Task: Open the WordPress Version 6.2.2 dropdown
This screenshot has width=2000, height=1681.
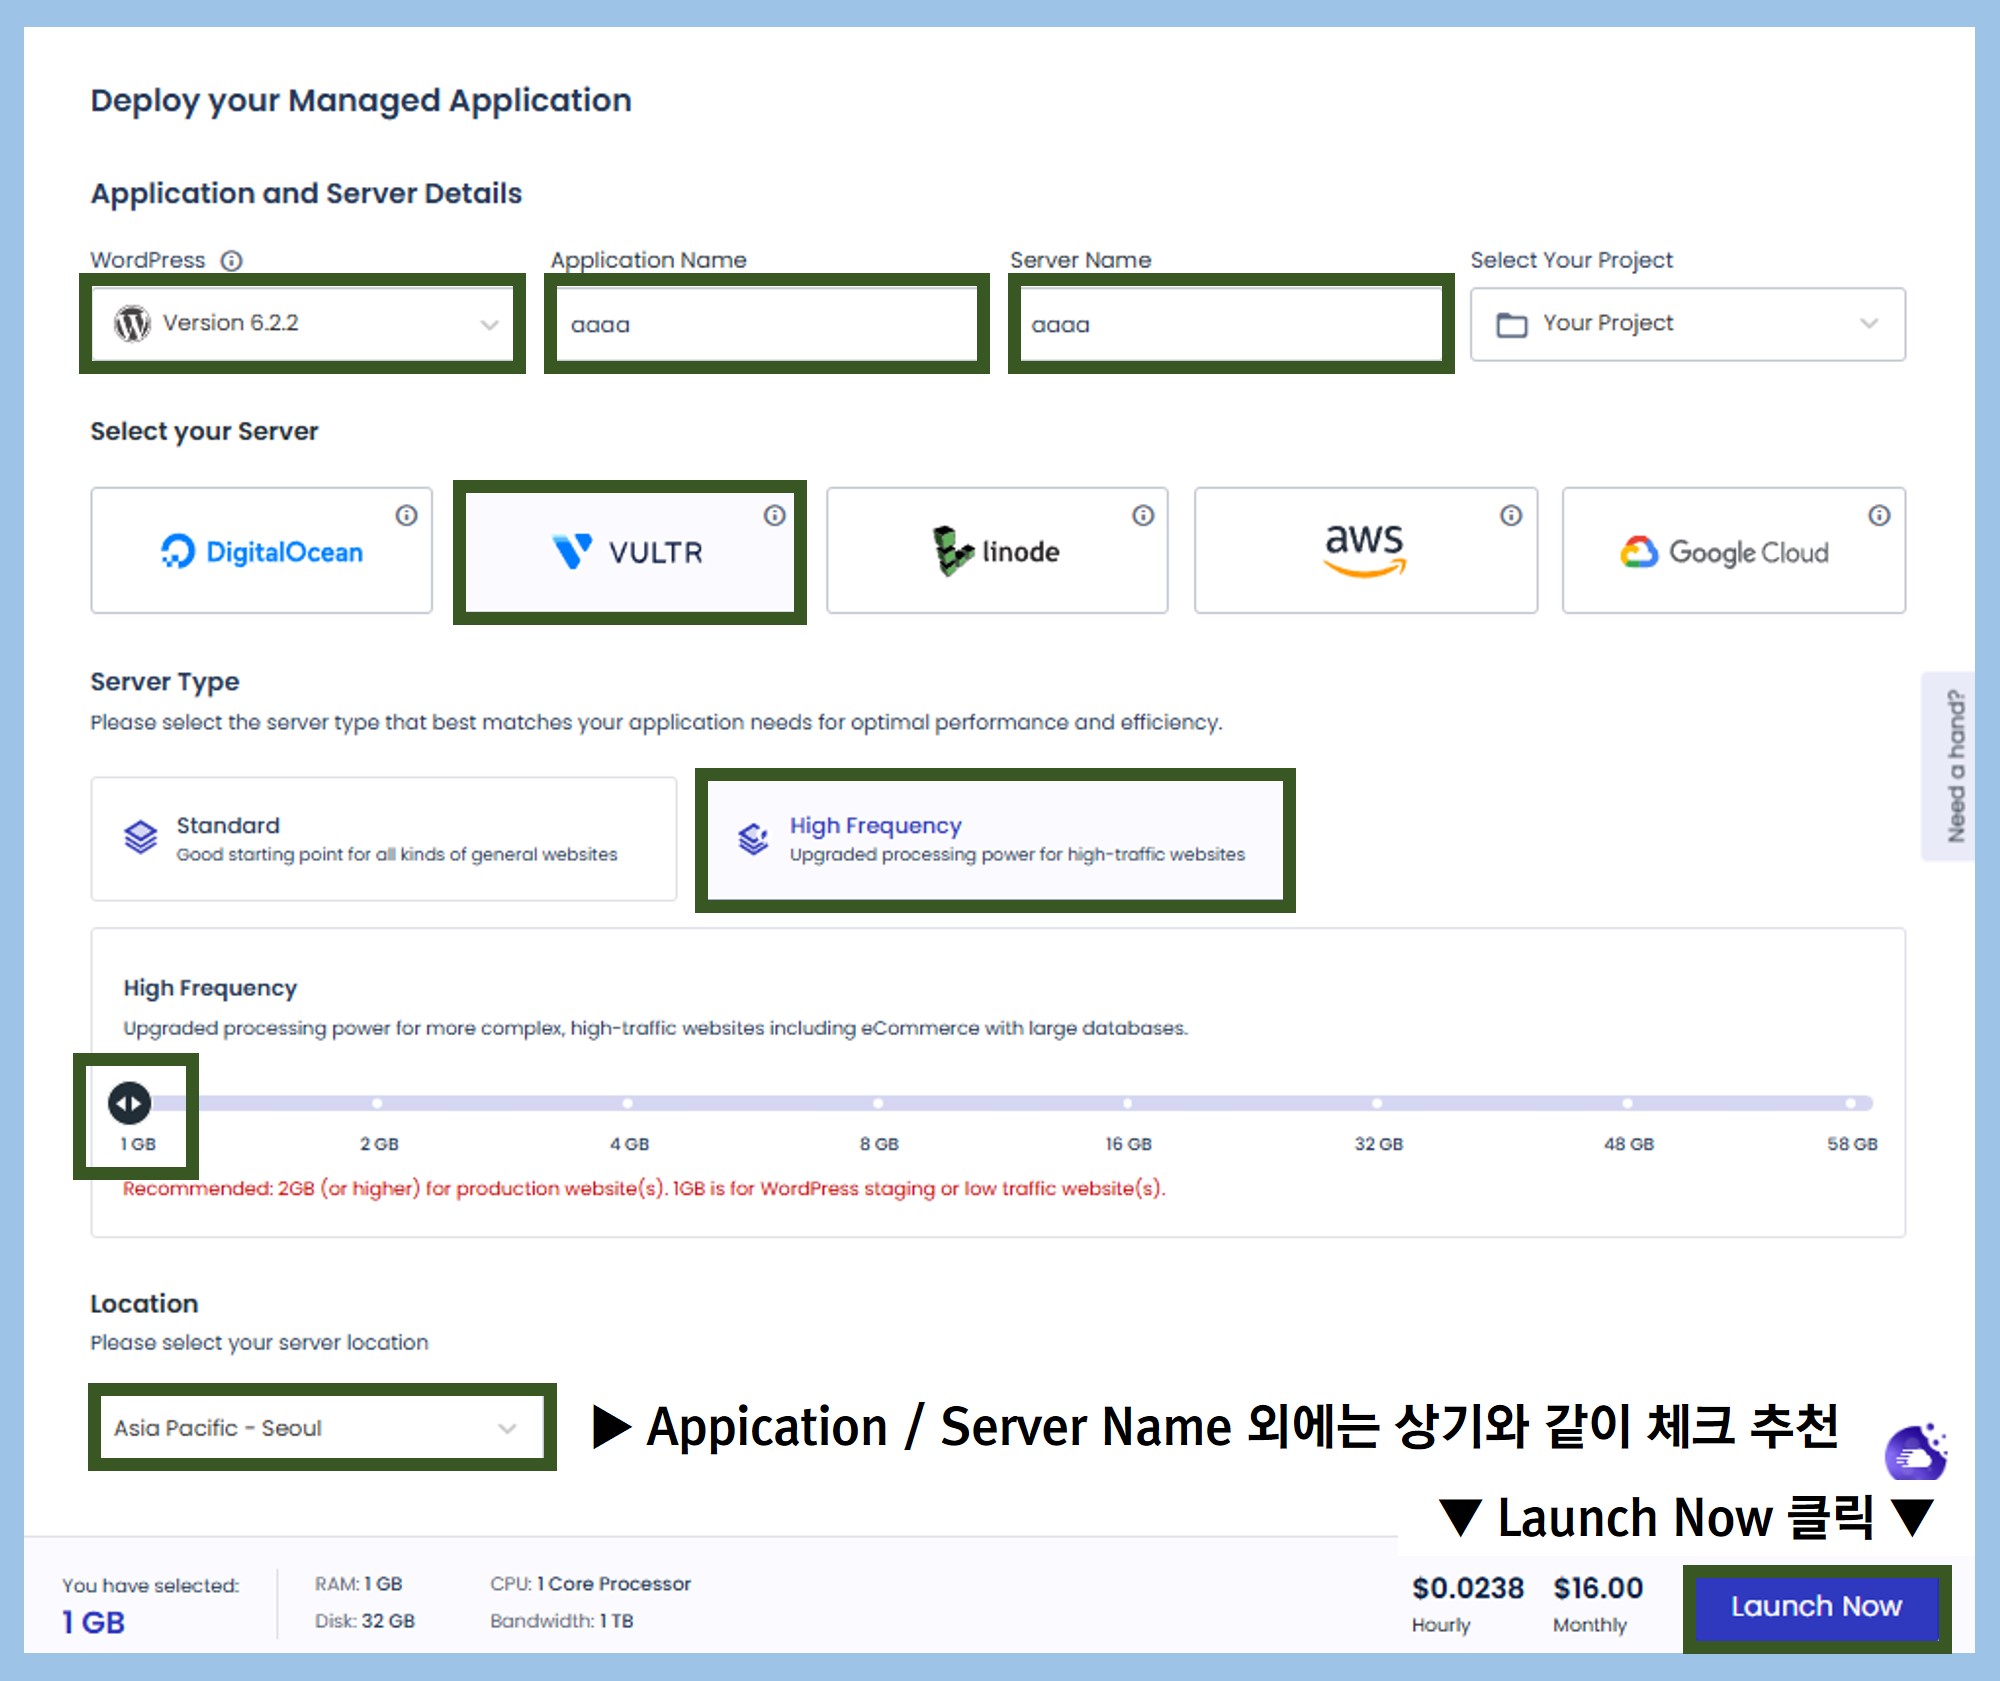Action: pyautogui.click(x=303, y=323)
